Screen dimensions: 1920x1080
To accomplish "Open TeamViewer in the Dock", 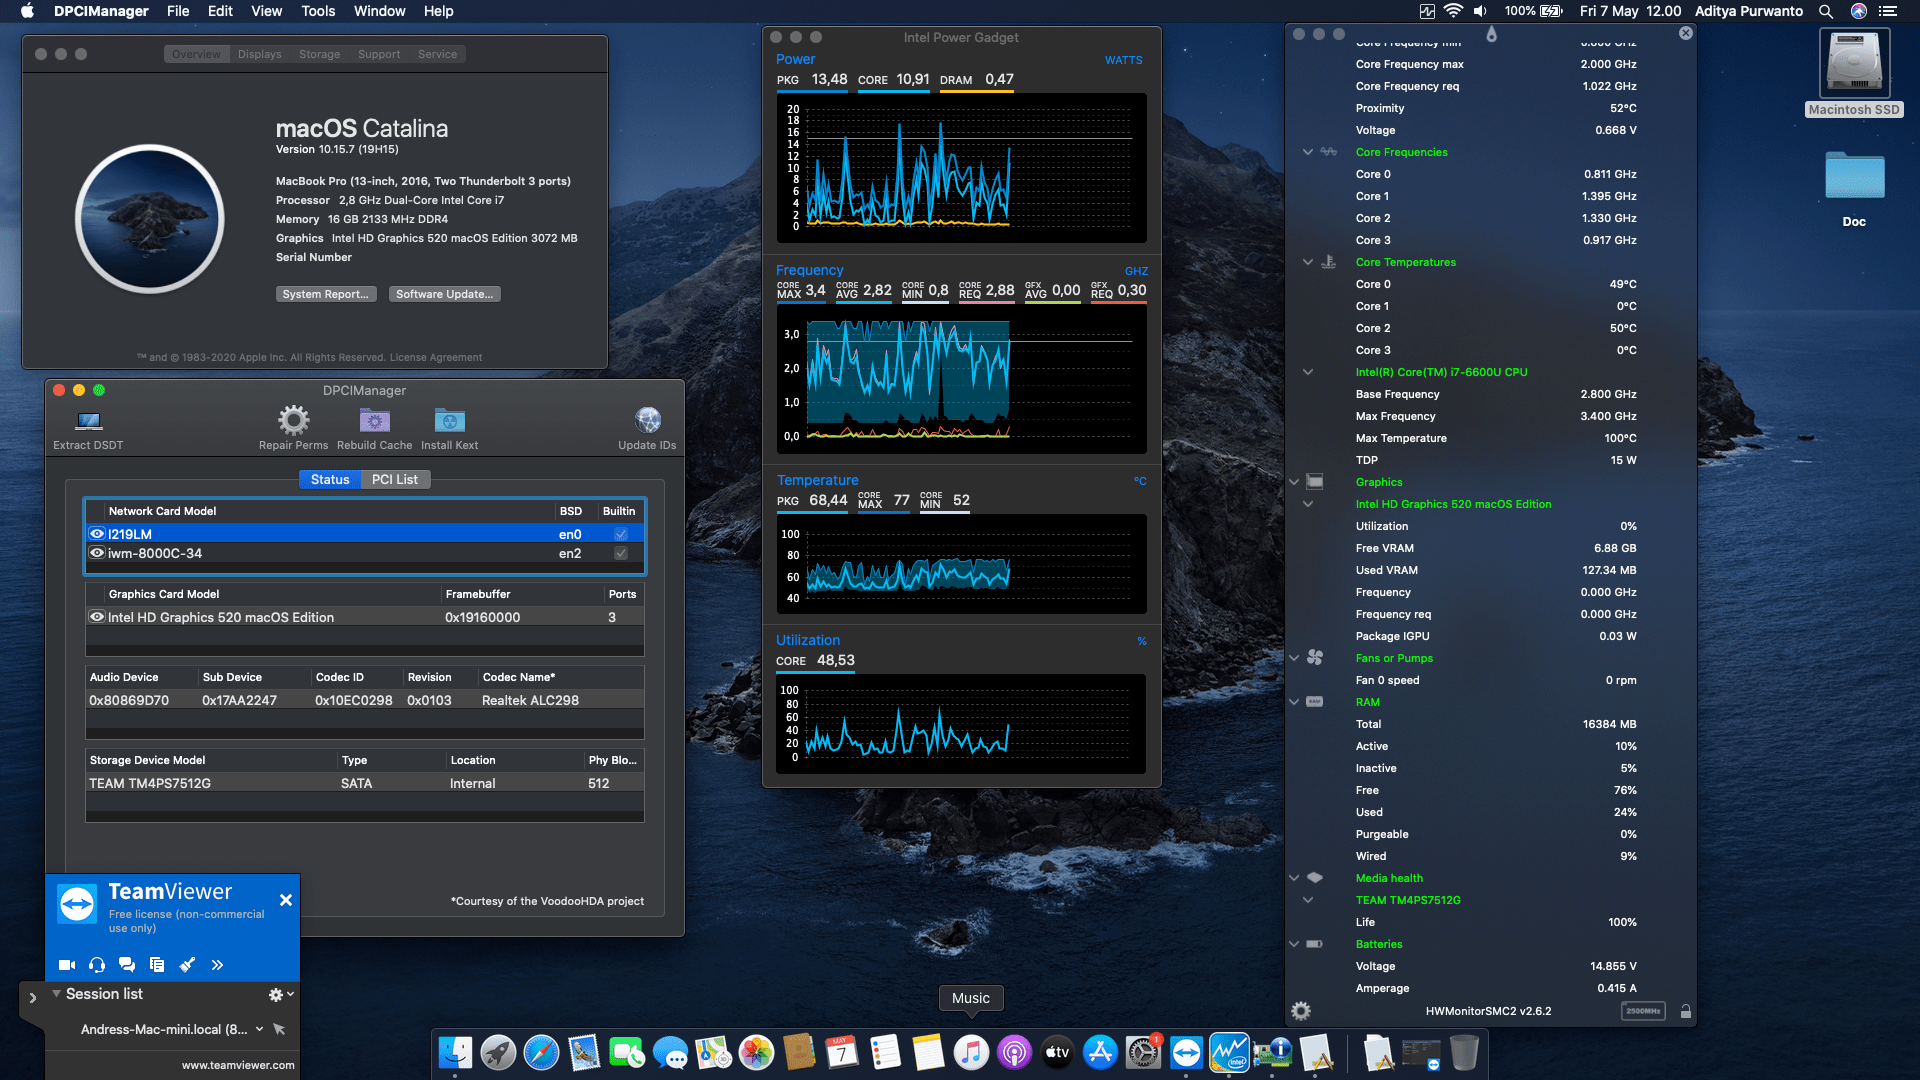I will point(1186,1052).
